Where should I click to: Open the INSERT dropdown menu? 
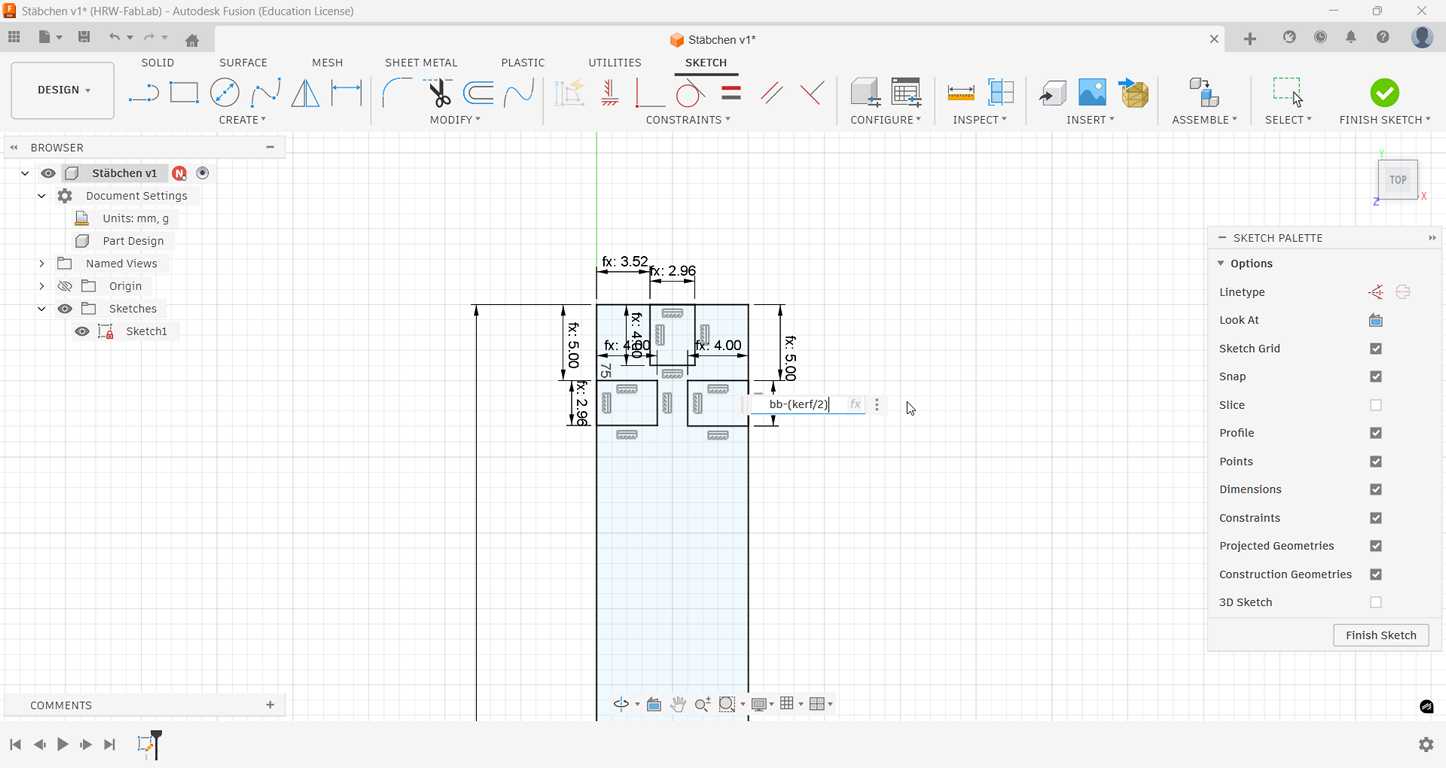[x=1090, y=120]
